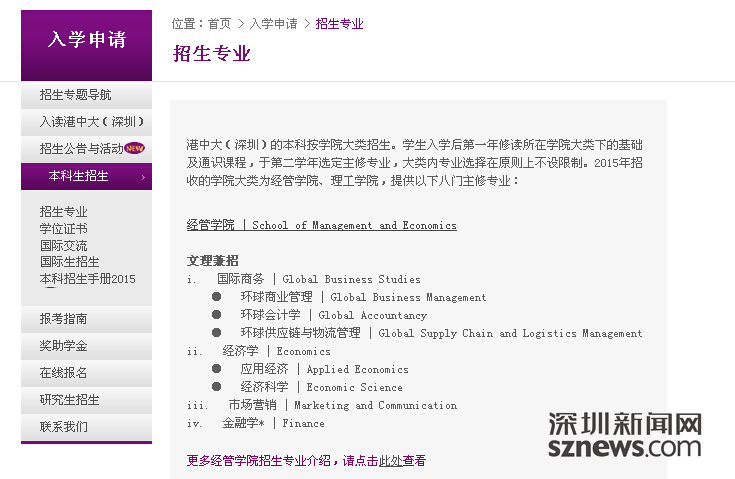
Task: Go to 国际交流 submenu link
Action: [x=63, y=246]
